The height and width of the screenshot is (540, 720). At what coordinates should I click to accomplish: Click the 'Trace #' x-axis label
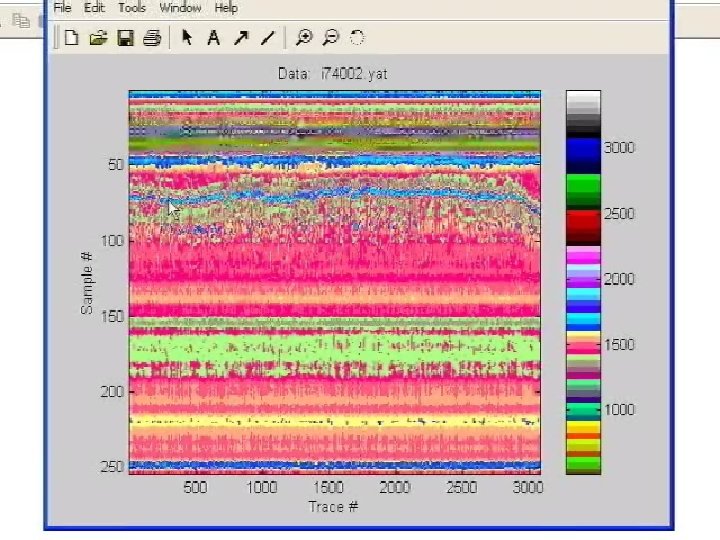tap(333, 506)
